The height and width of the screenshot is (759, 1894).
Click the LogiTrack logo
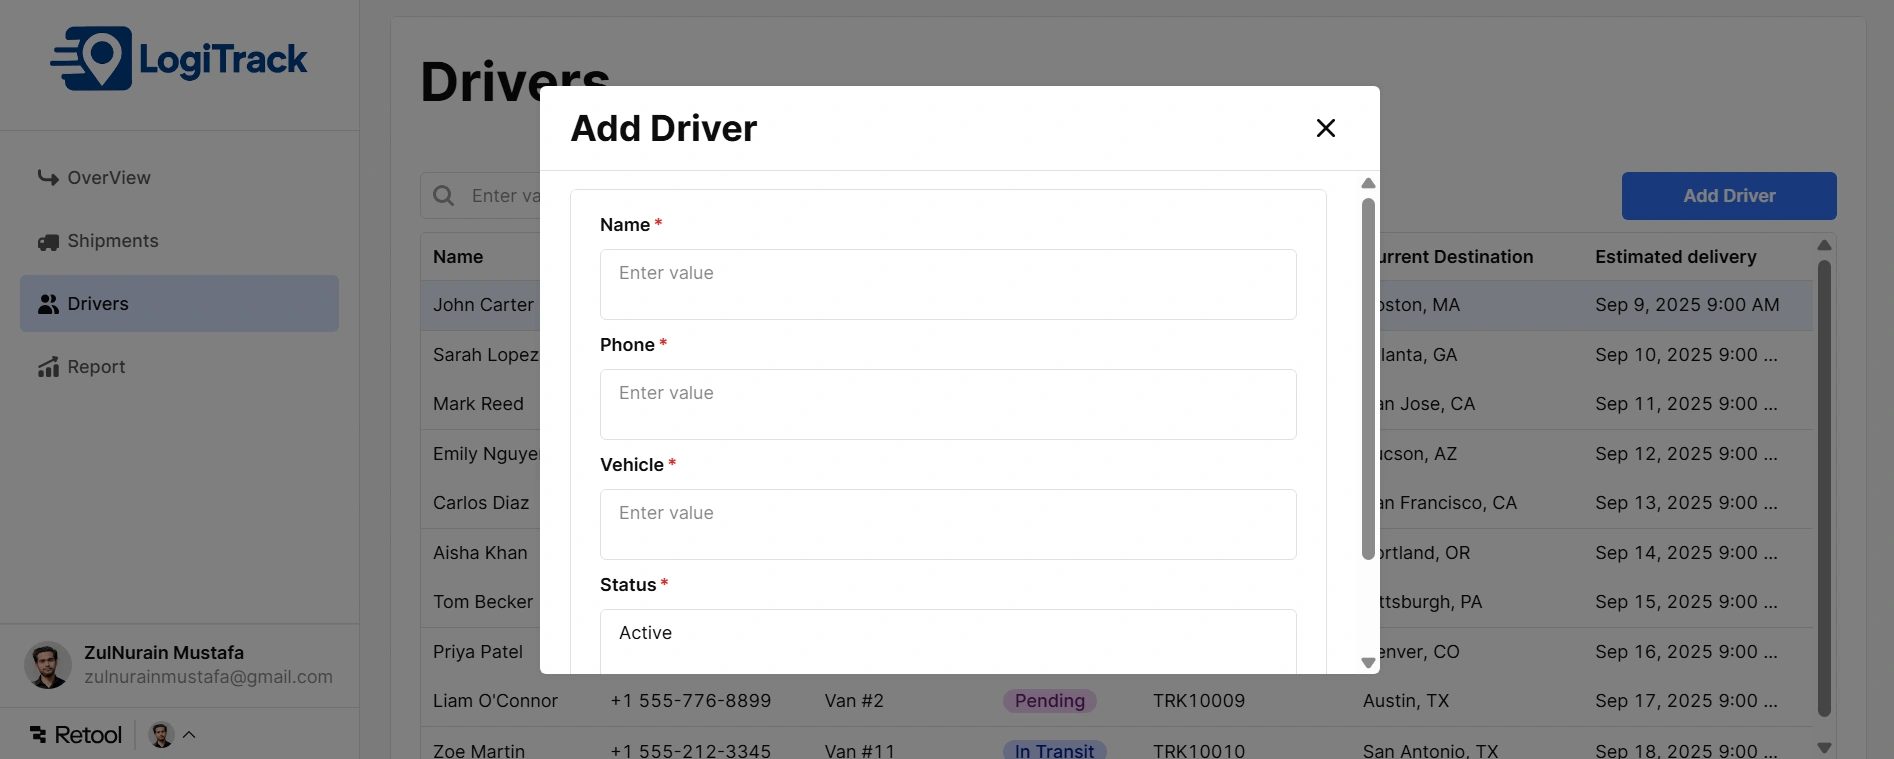(x=179, y=59)
